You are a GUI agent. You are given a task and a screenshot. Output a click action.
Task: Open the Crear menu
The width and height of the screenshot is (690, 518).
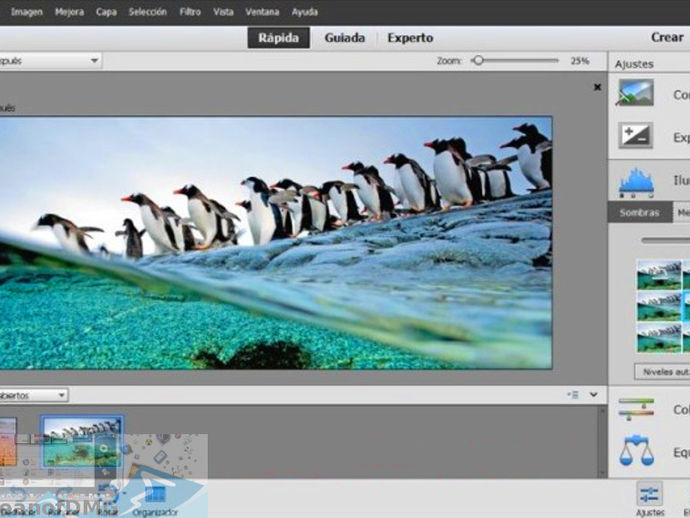pos(667,37)
